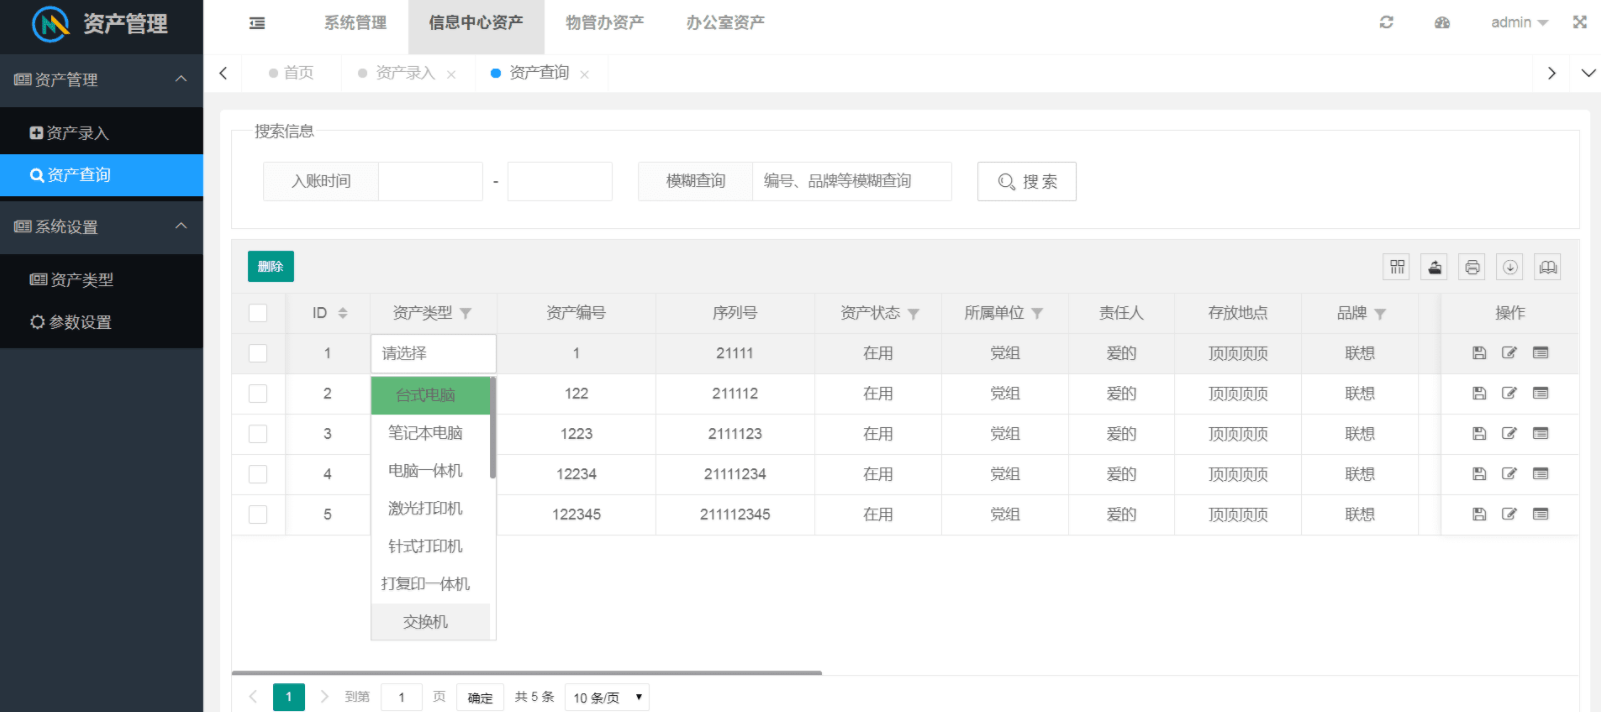The height and width of the screenshot is (712, 1601).
Task: Switch to the 物管办资产 top tab
Action: (604, 22)
